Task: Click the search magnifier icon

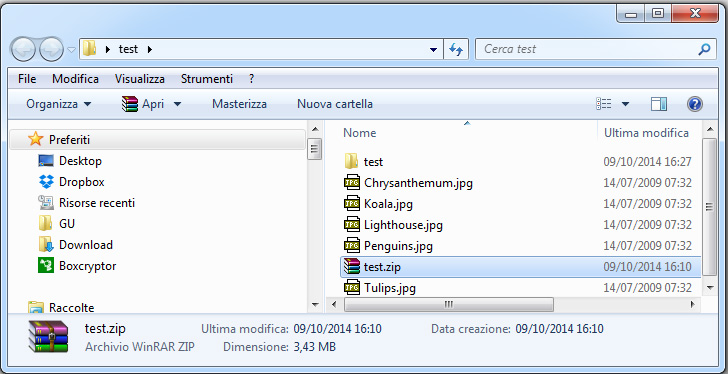Action: (704, 49)
